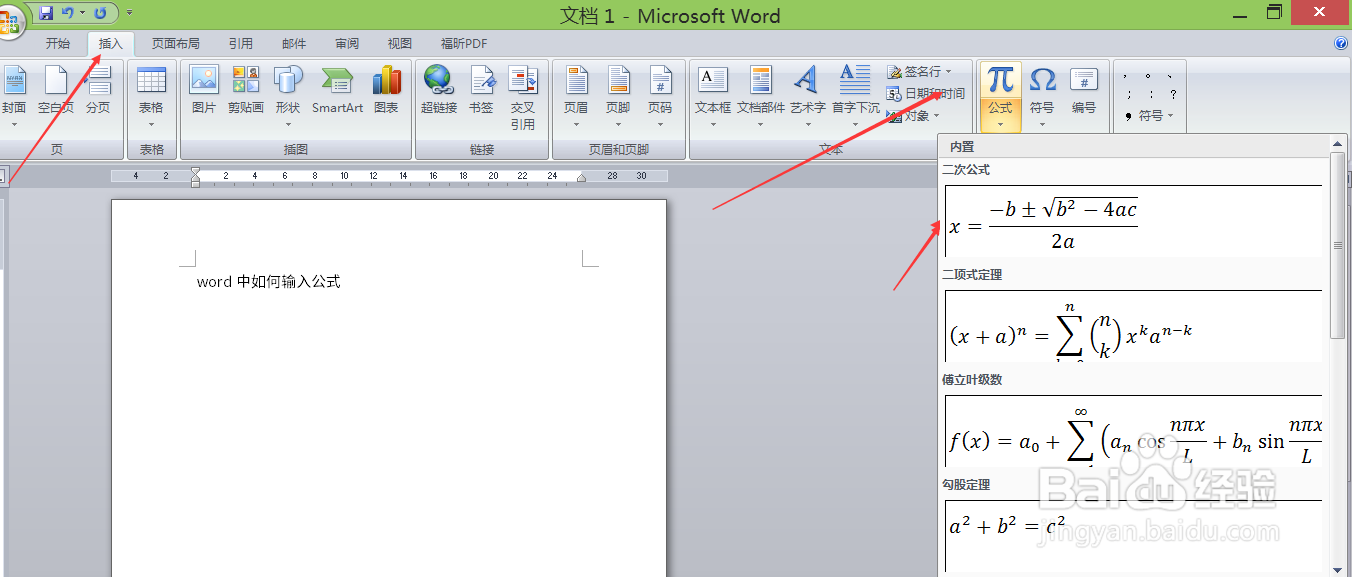Choose the 二项式定理 binomial theorem equation

pyautogui.click(x=1133, y=326)
